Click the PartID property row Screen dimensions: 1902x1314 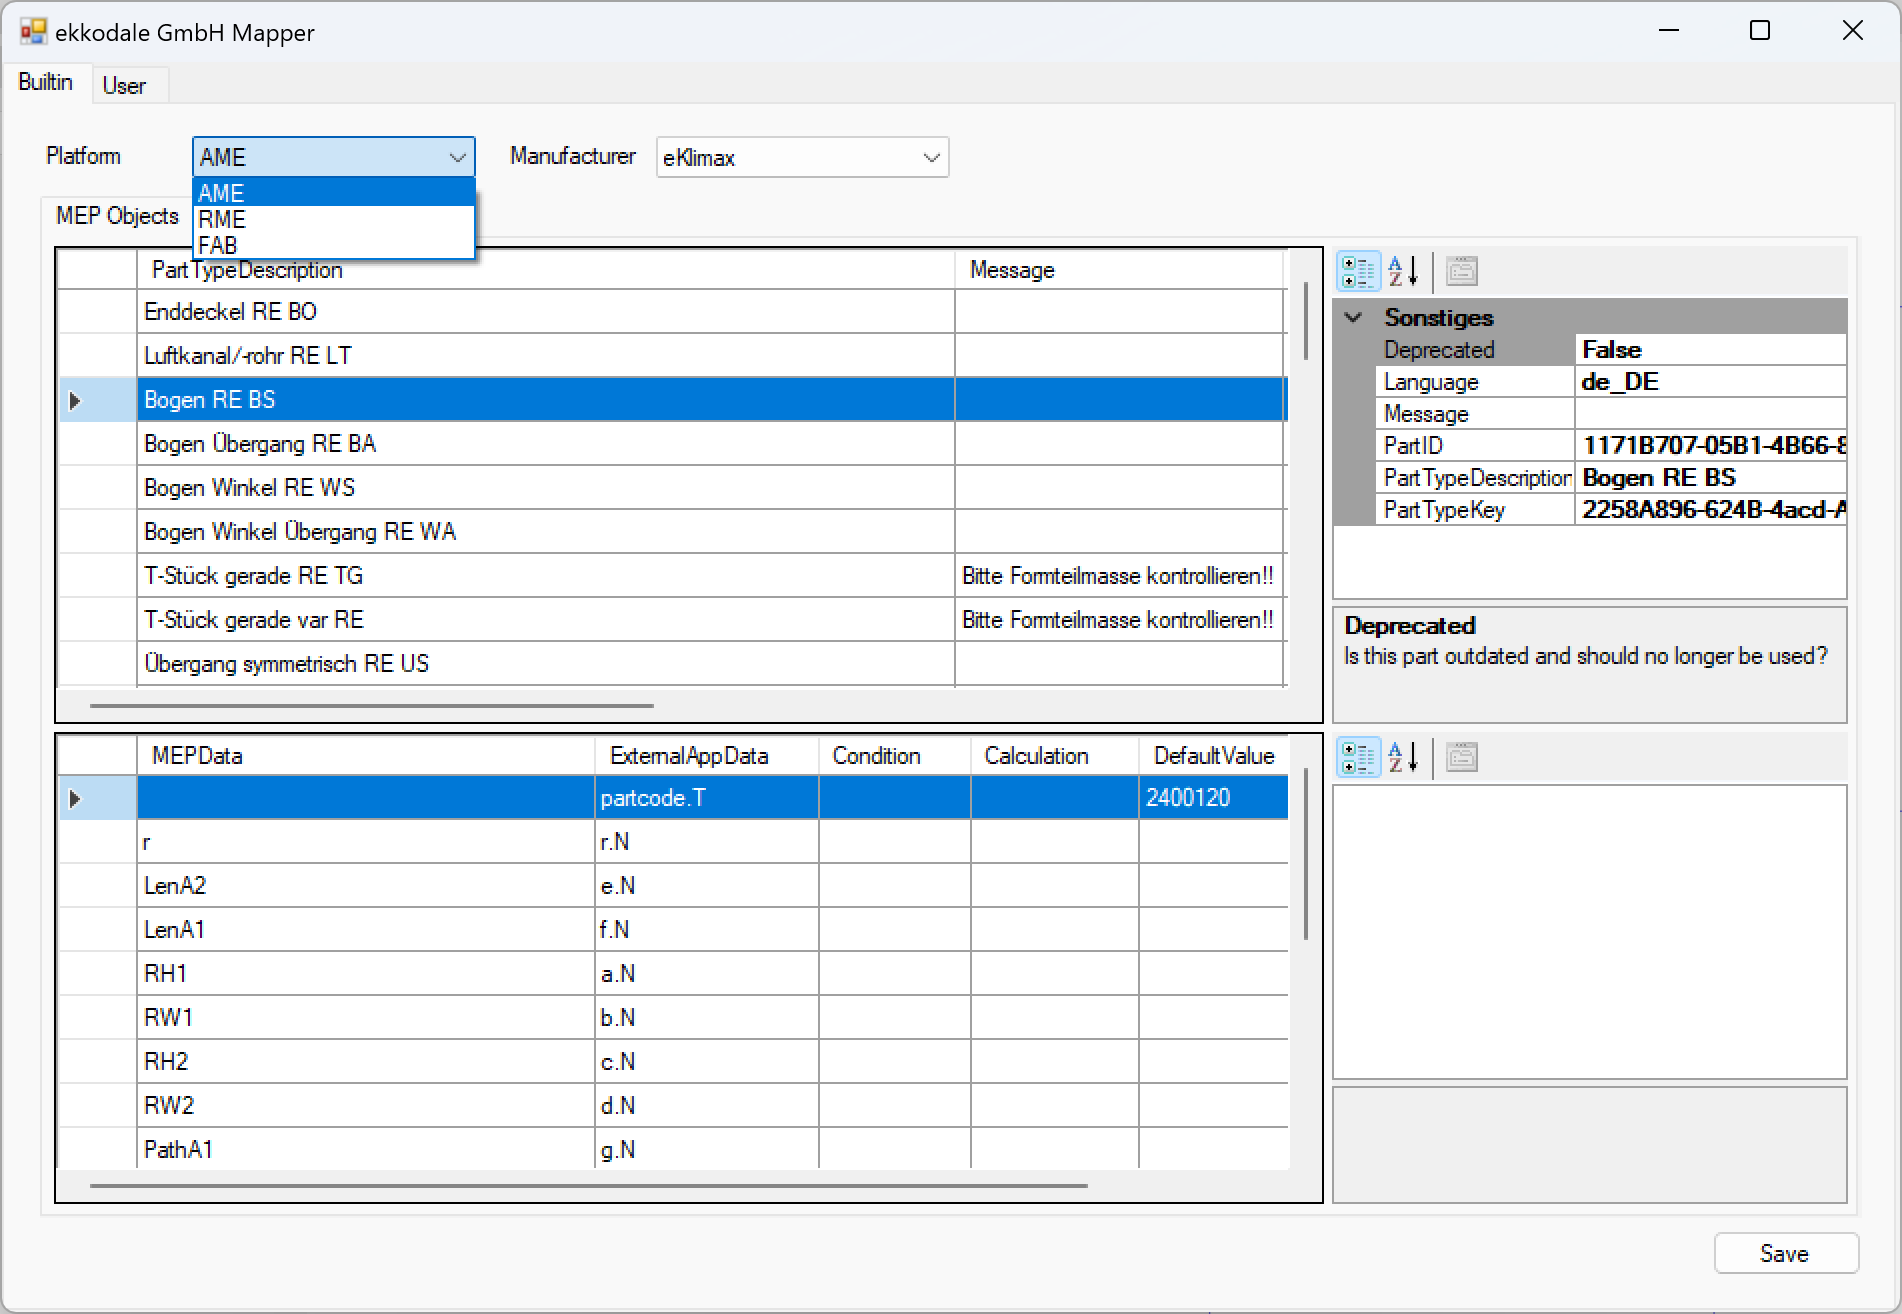point(1611,446)
